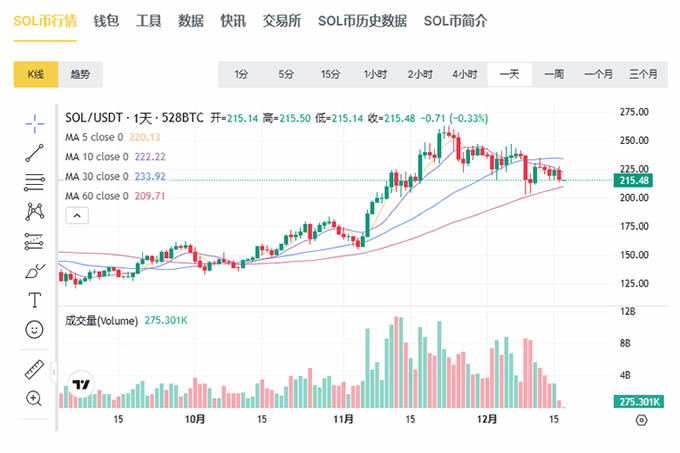The height and width of the screenshot is (453, 680).
Task: Open the 交易所 tab
Action: click(x=282, y=20)
